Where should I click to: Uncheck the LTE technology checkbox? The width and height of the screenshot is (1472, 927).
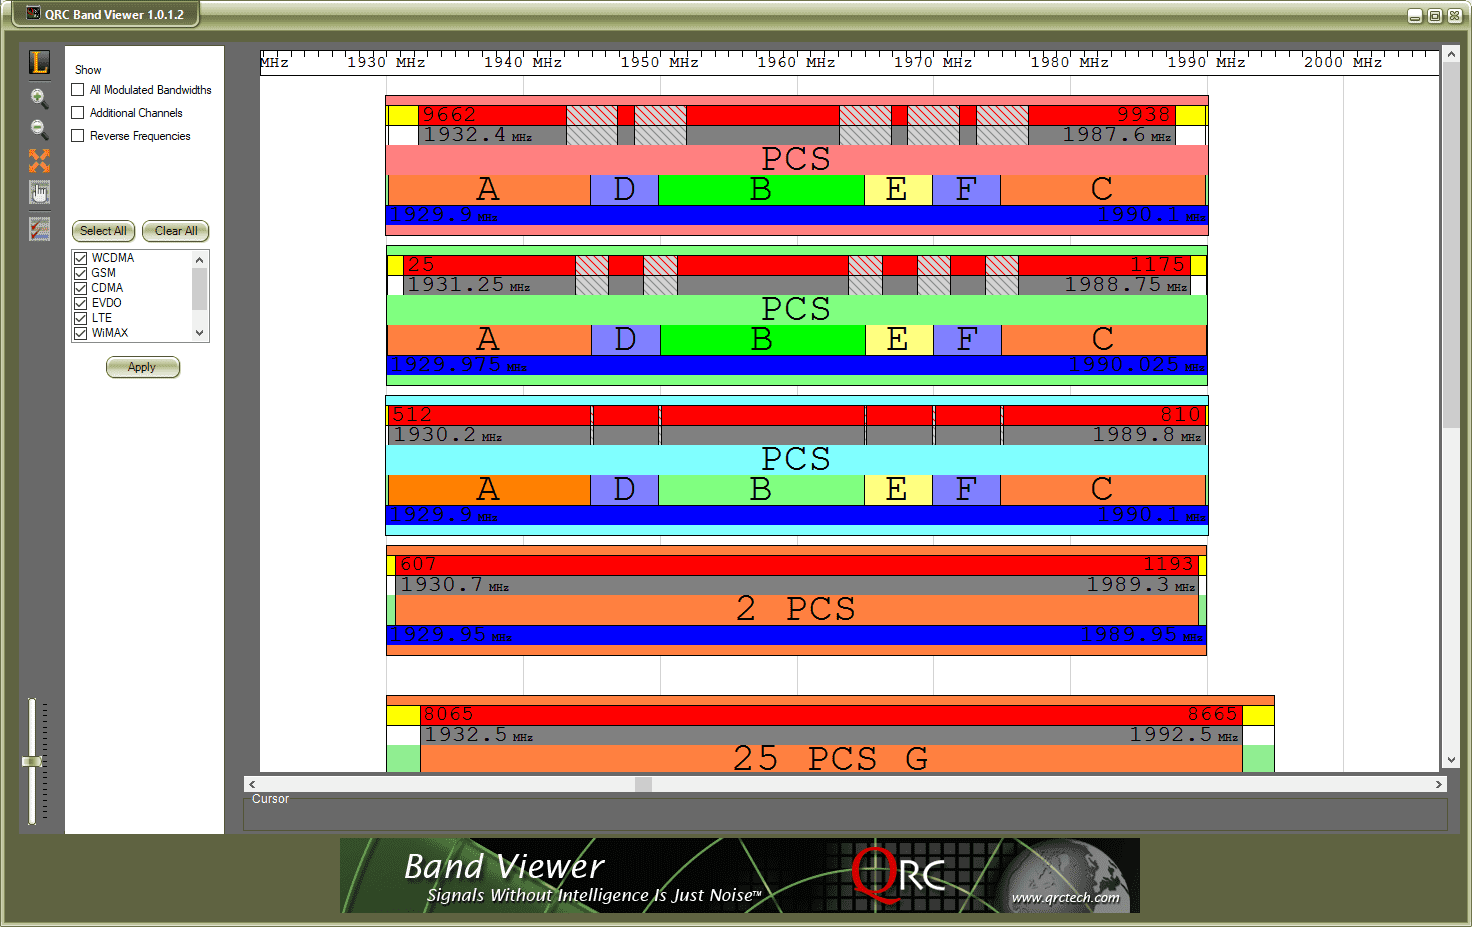click(x=81, y=318)
